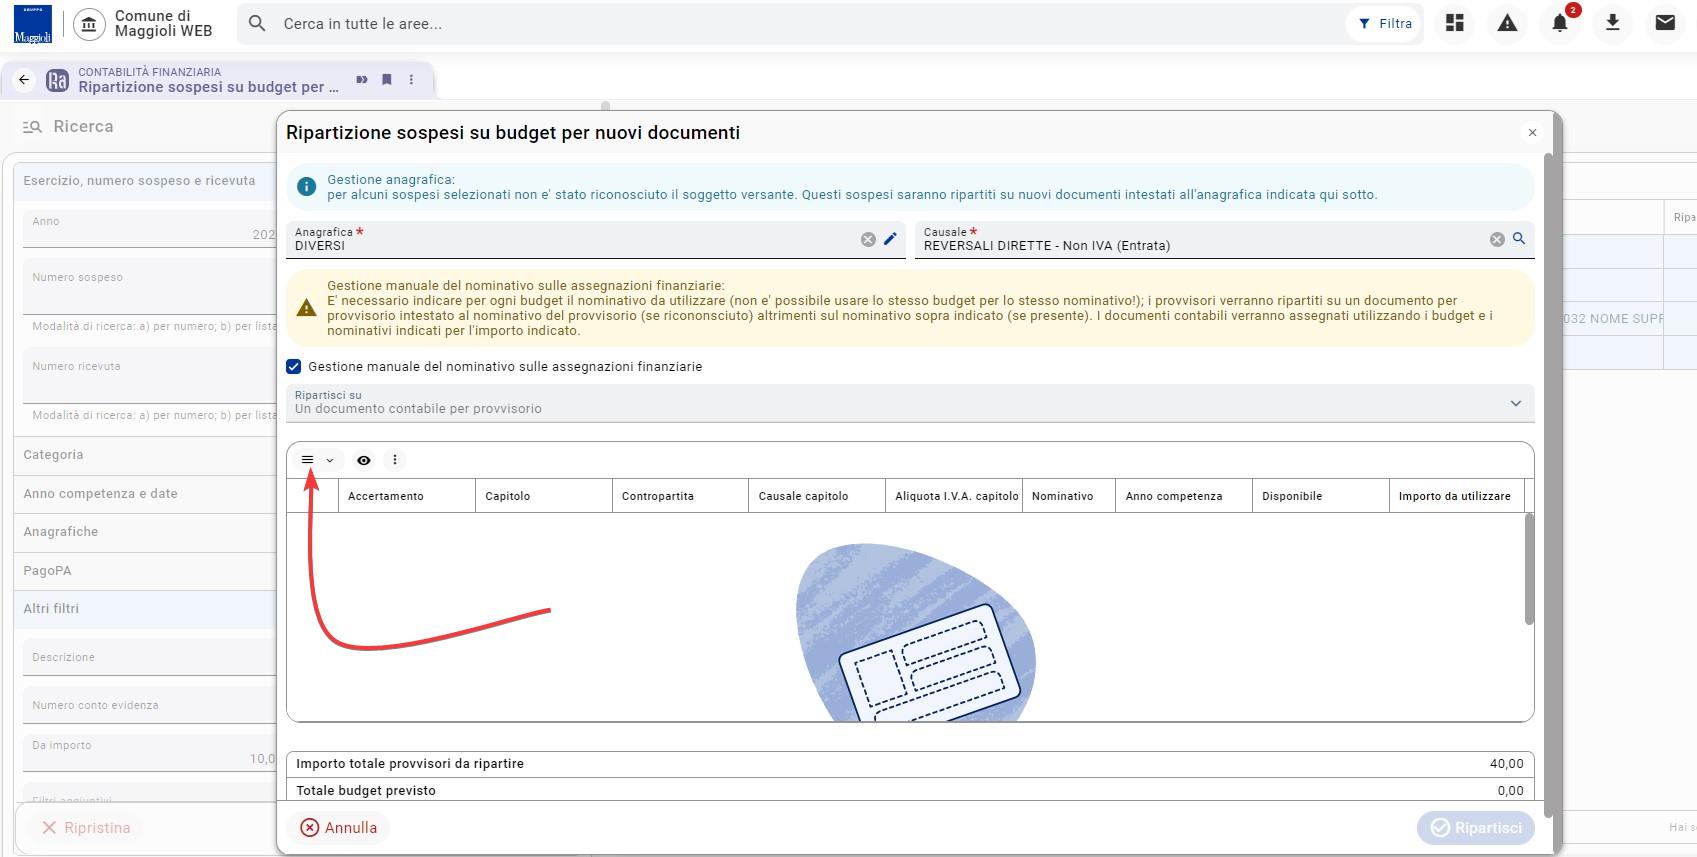Expand the Categoria filter section
This screenshot has width=1697, height=857.
(145, 455)
